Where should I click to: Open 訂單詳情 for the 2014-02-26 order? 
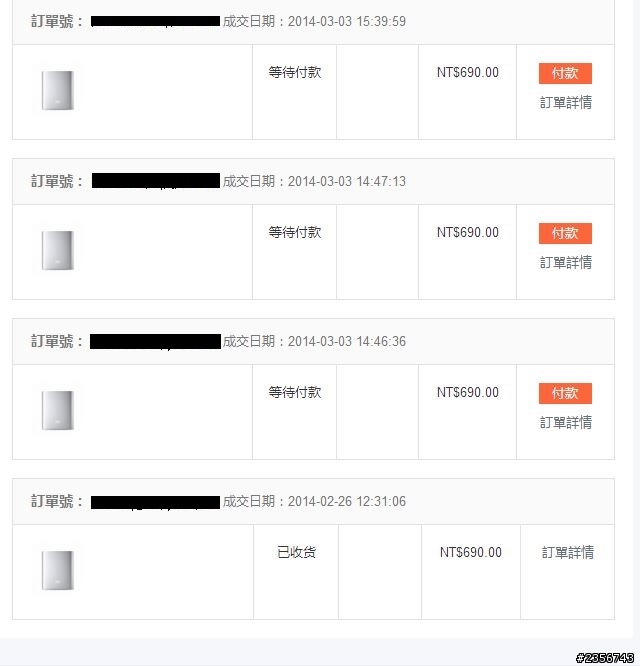pyautogui.click(x=568, y=552)
